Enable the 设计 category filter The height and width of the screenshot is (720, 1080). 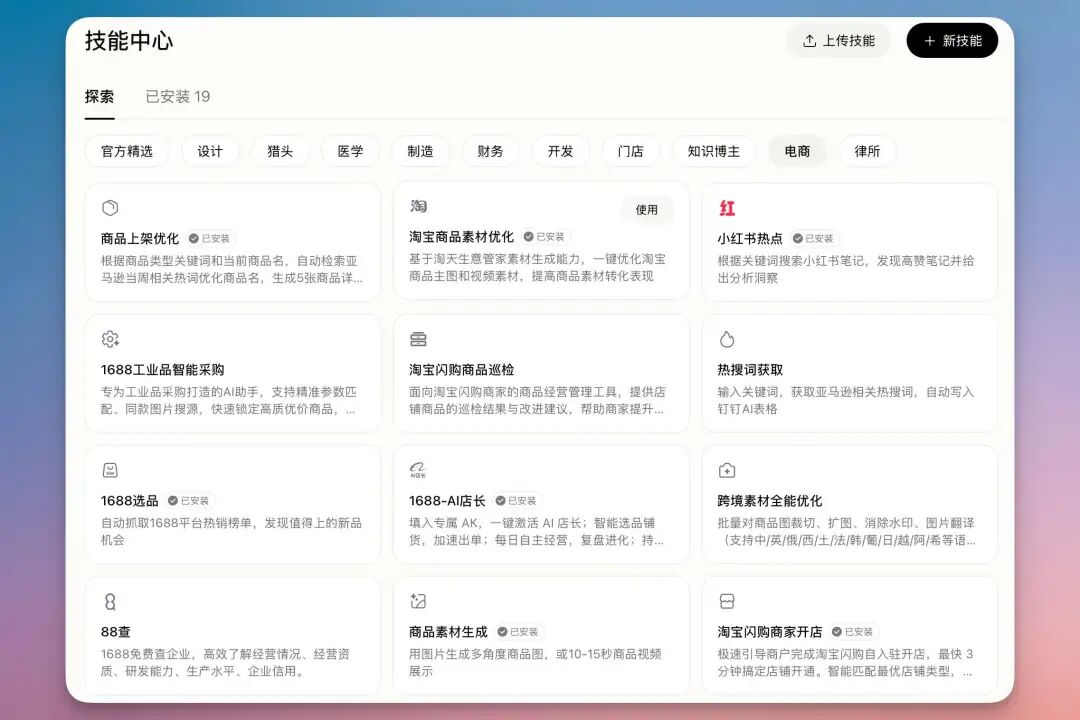point(210,151)
